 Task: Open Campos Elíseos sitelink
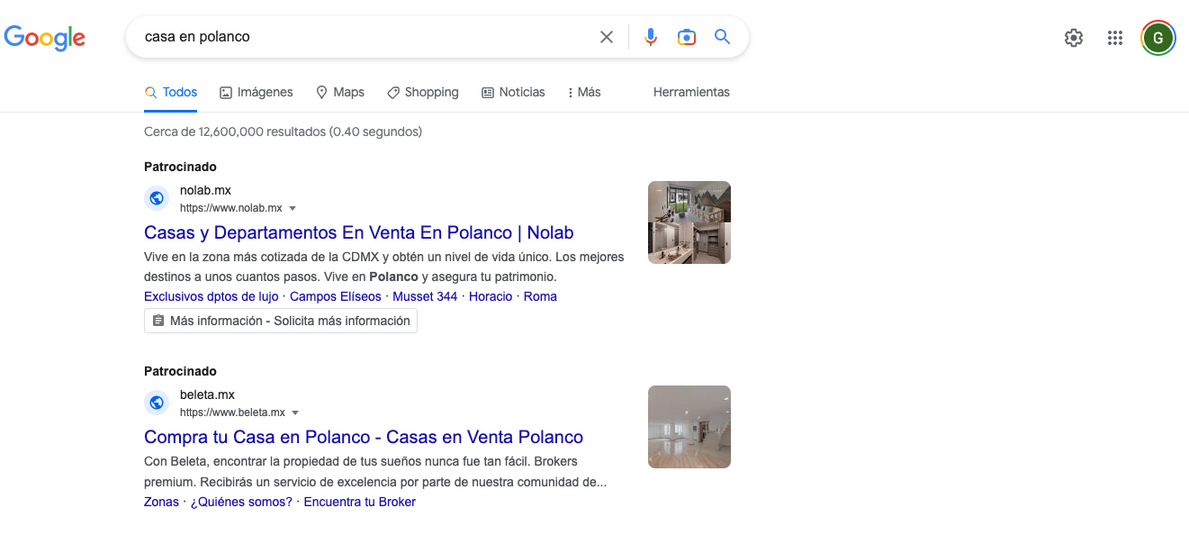point(336,296)
